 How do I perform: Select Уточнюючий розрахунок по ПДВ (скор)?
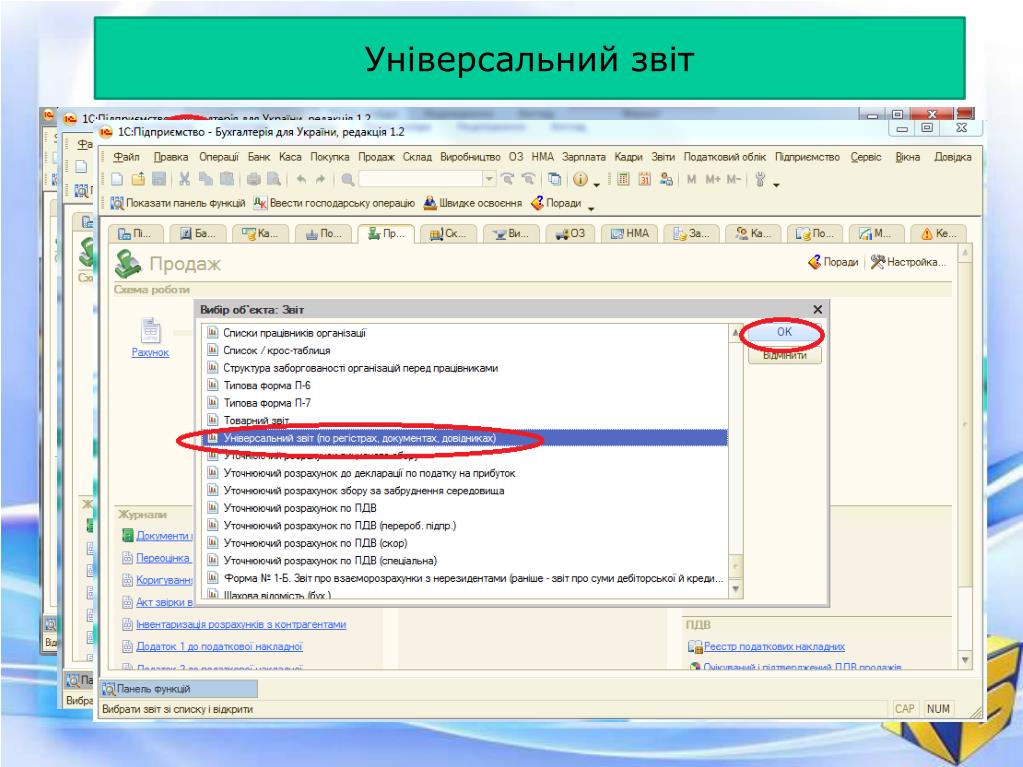465,543
